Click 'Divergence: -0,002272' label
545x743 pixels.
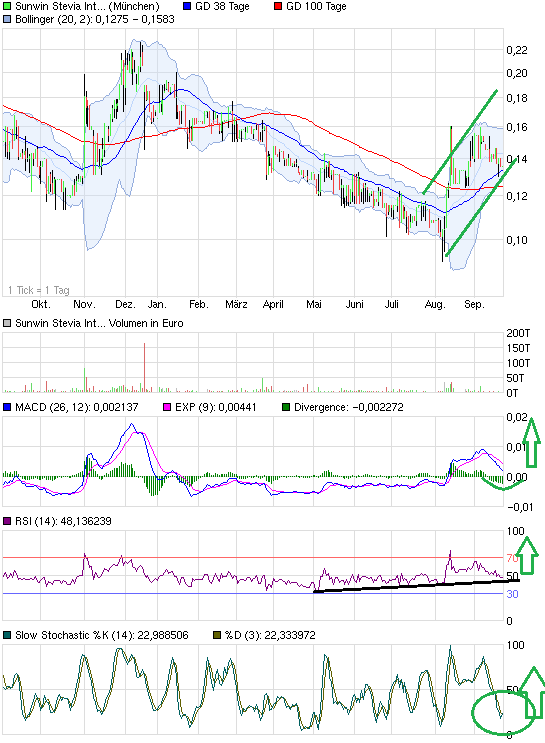pos(349,407)
